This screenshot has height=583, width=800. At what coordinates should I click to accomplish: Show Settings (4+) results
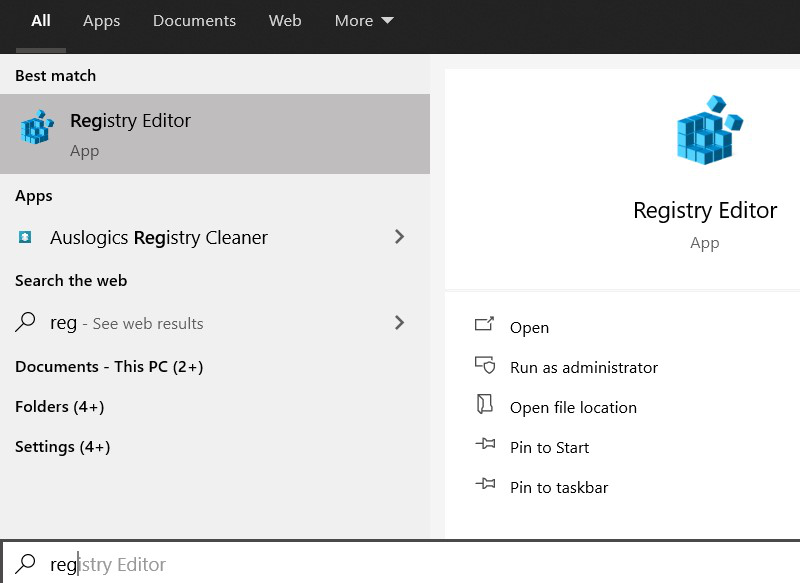point(63,447)
